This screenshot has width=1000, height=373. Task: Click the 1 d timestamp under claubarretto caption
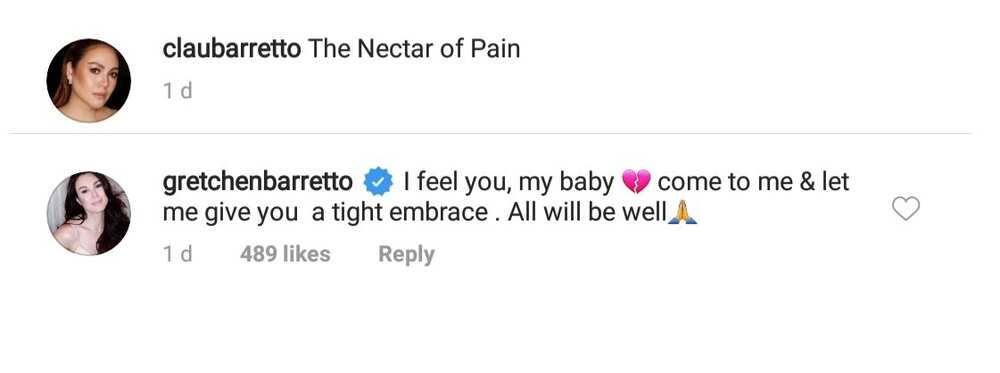[x=177, y=91]
